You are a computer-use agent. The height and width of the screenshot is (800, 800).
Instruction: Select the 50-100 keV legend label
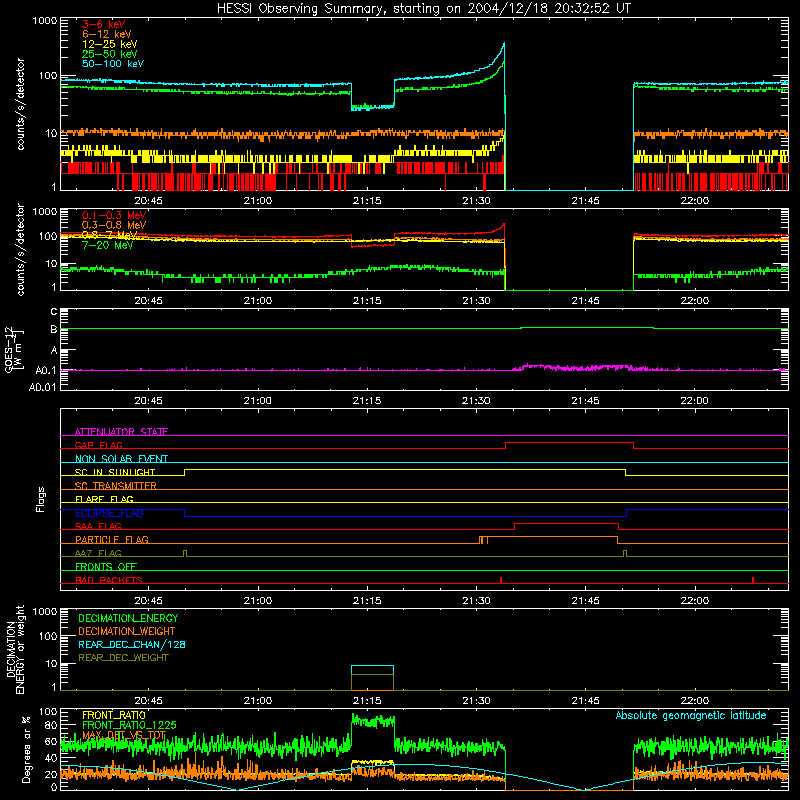coord(113,64)
